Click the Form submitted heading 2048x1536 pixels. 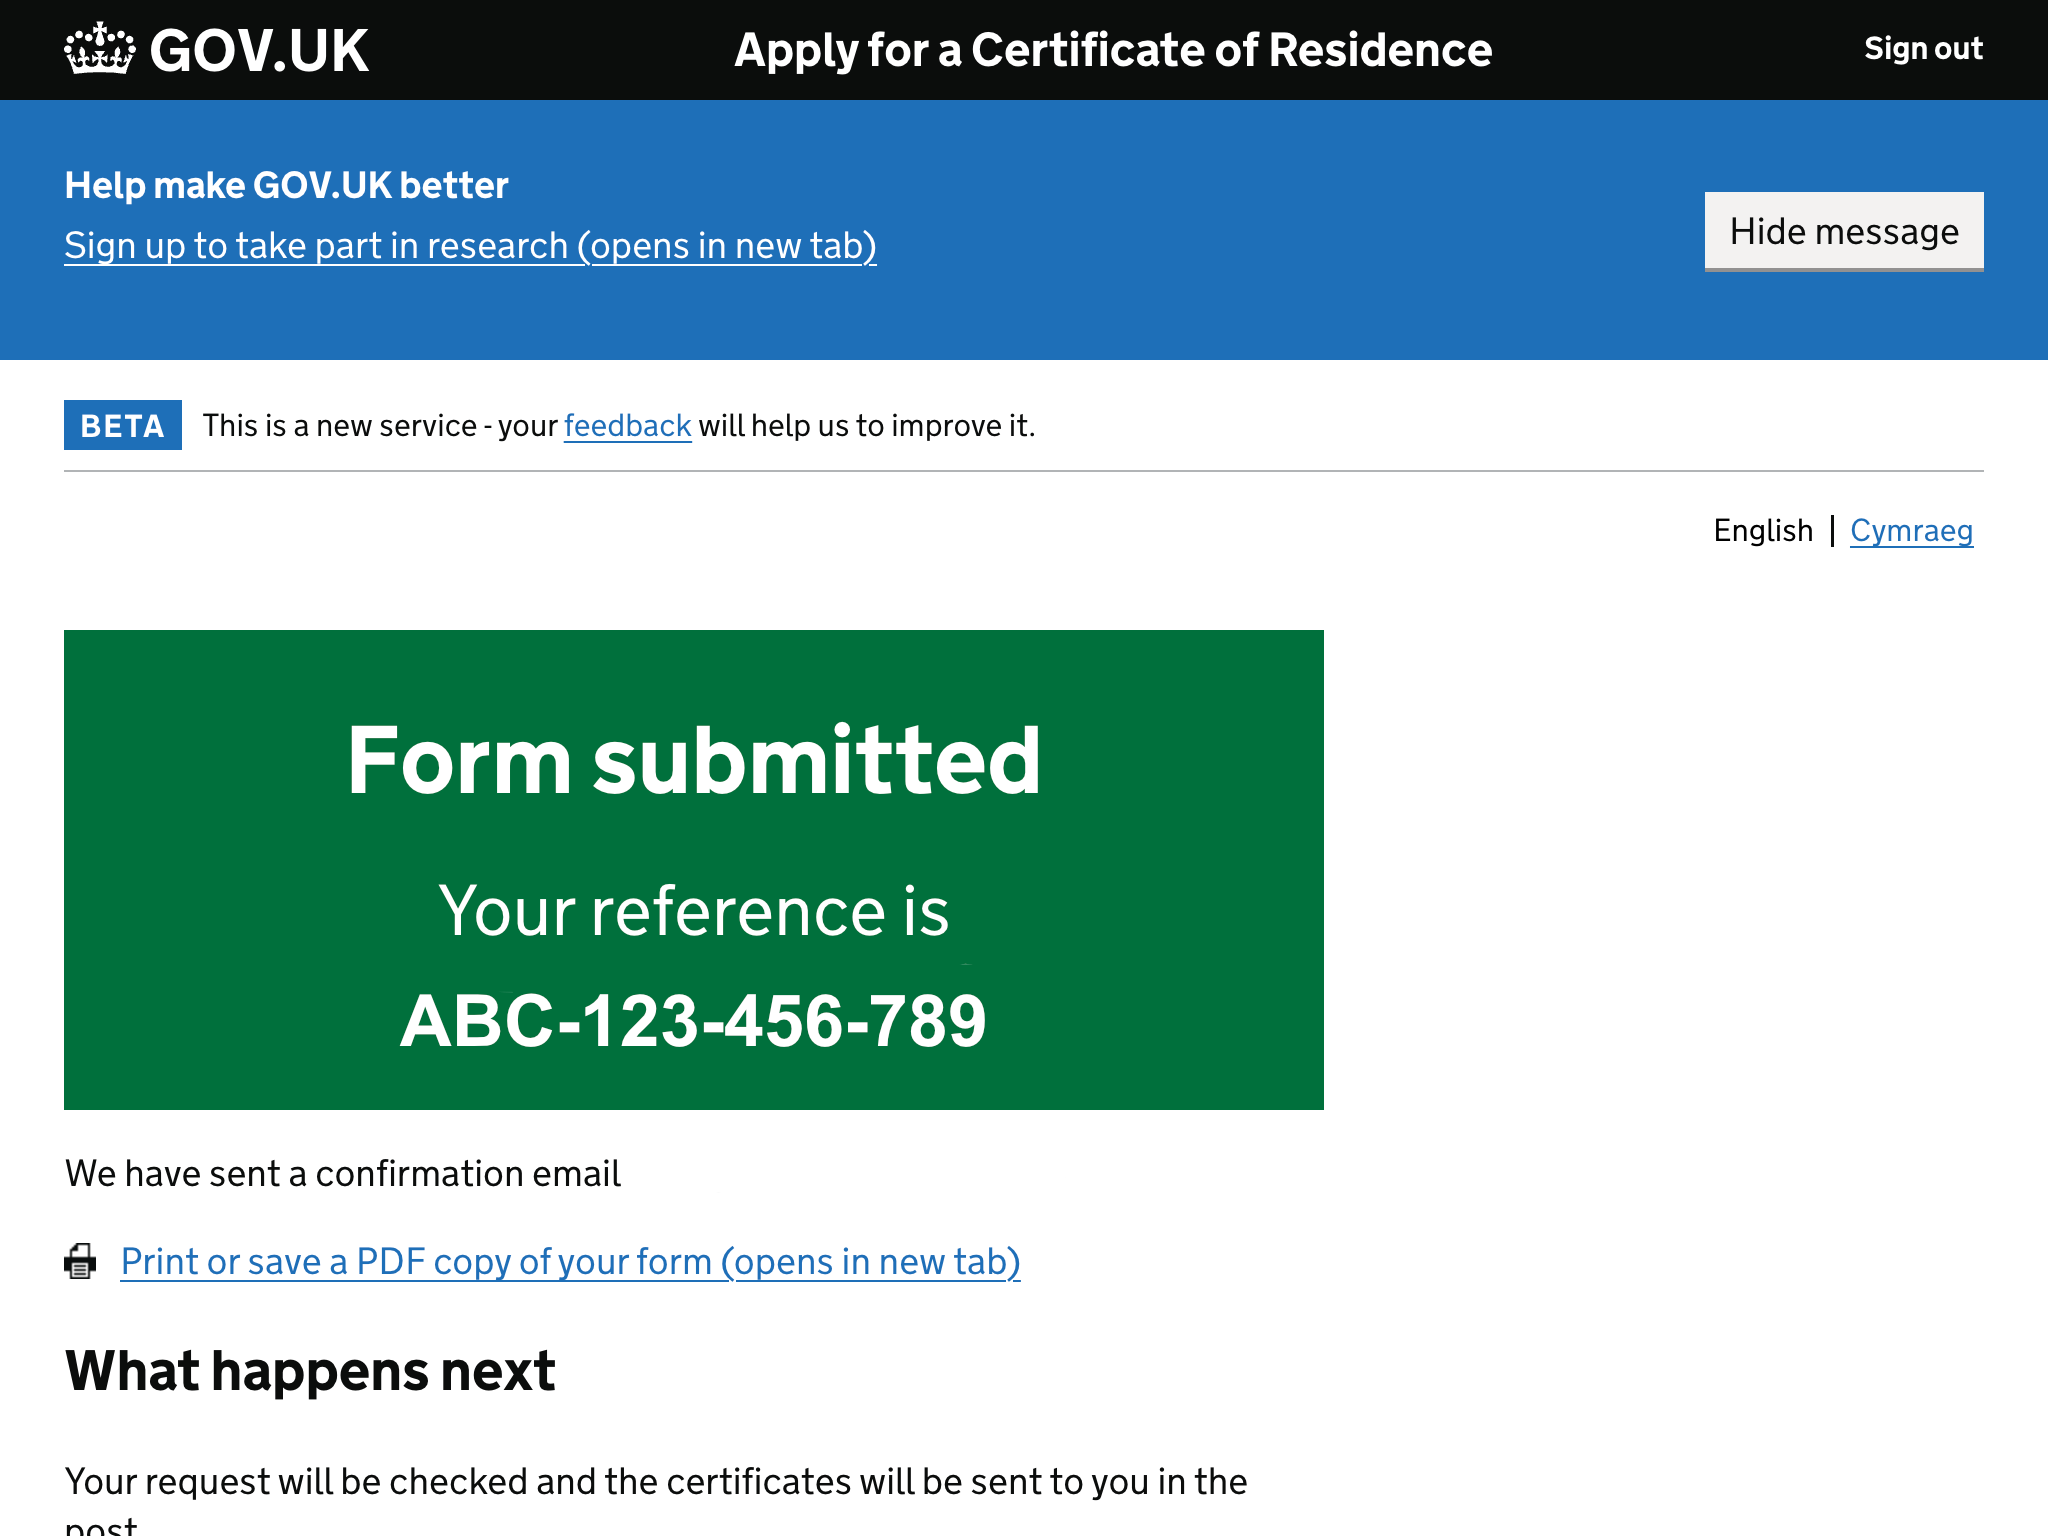point(693,761)
